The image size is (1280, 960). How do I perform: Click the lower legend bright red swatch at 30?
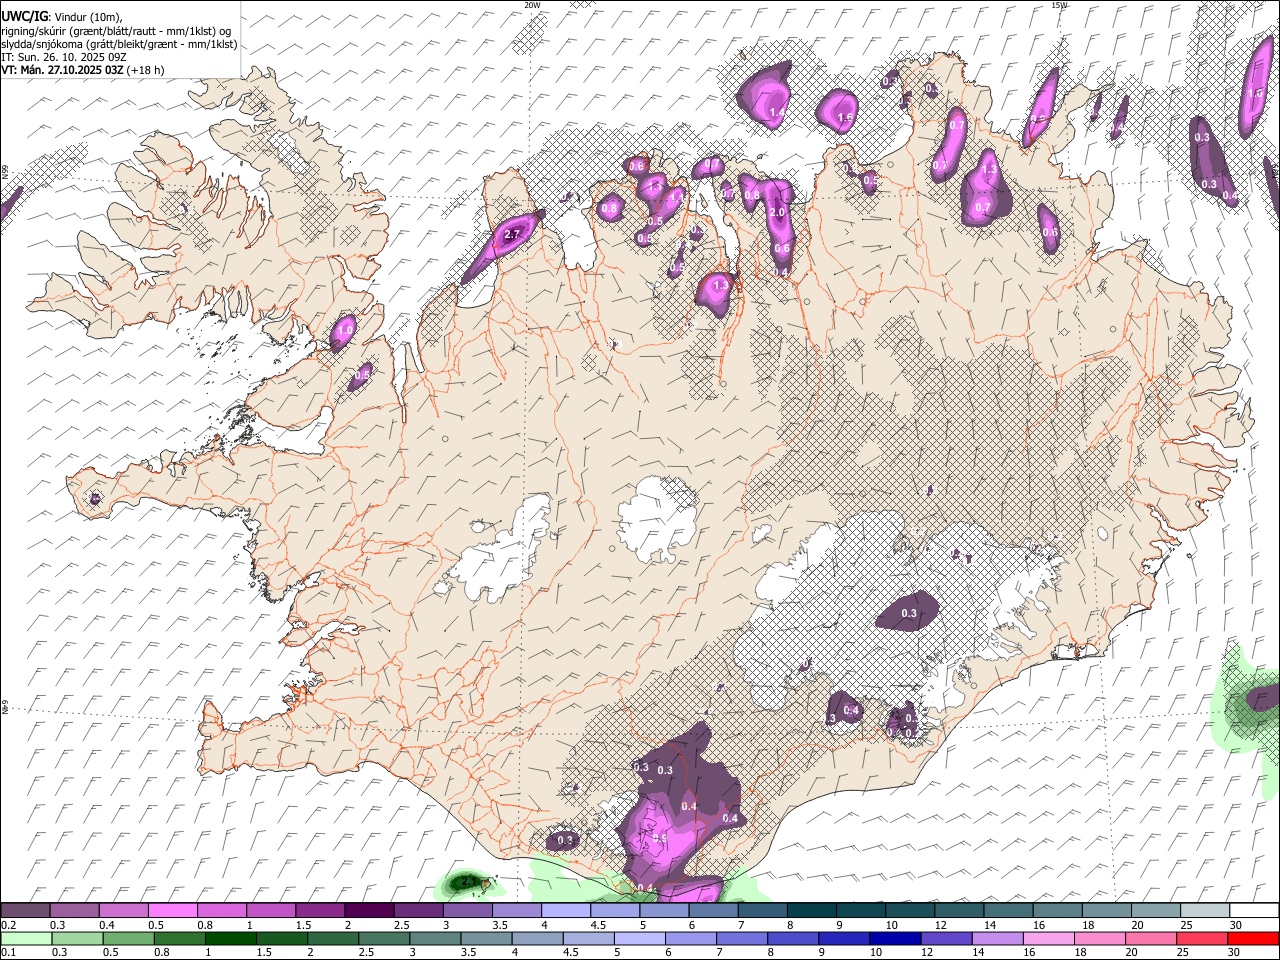pyautogui.click(x=1253, y=938)
